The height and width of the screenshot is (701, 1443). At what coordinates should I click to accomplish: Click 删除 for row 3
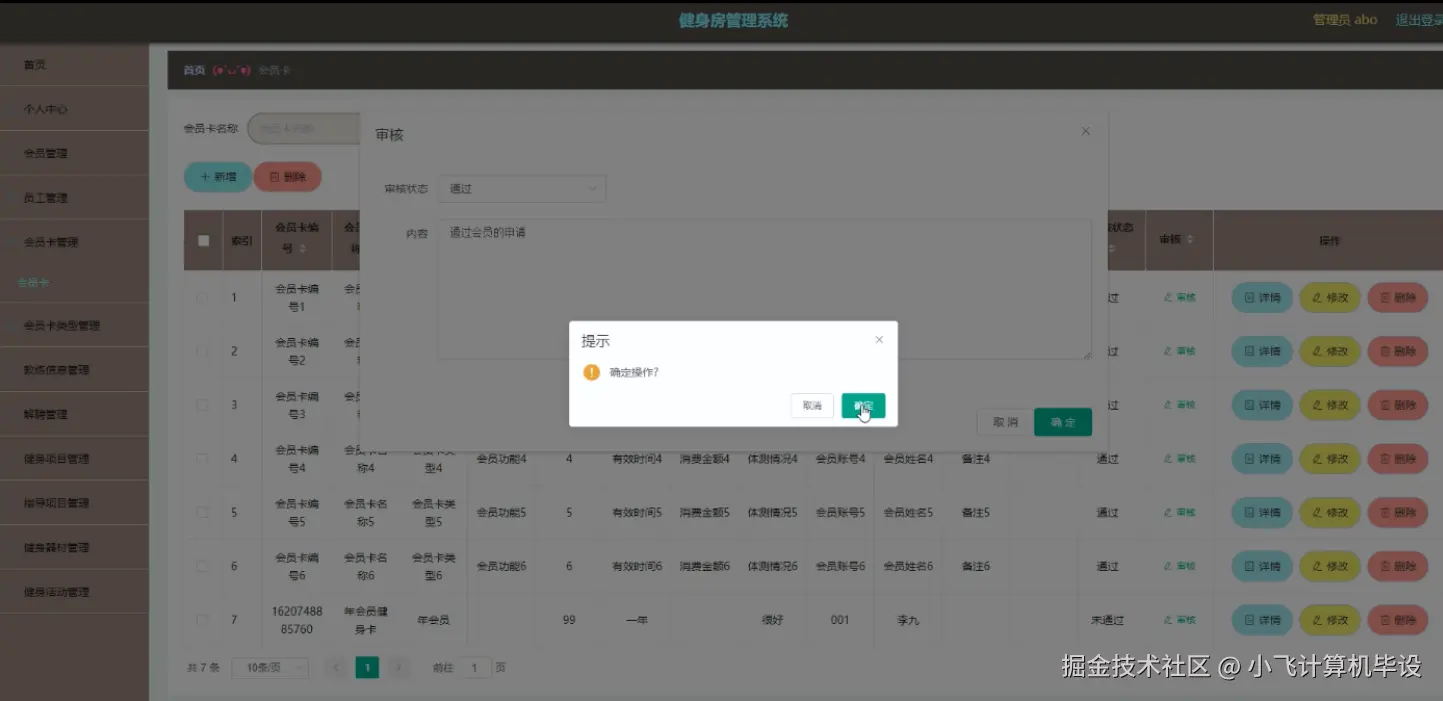pos(1398,405)
